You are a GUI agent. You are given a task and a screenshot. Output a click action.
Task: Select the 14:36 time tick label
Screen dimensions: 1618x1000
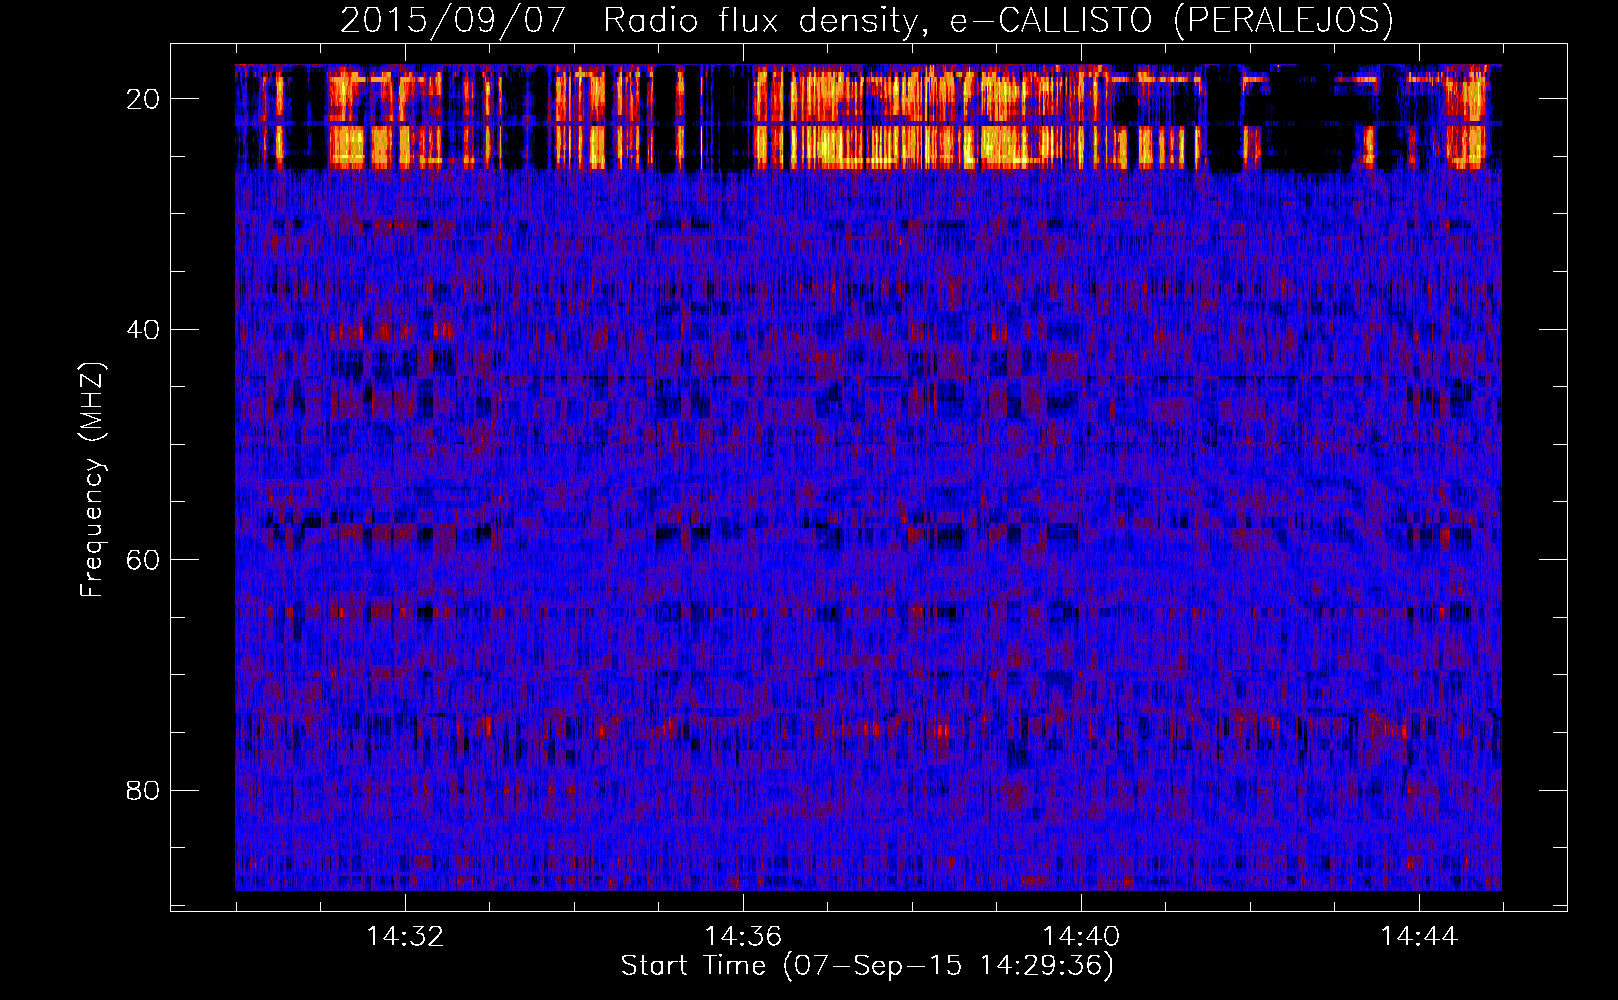pyautogui.click(x=743, y=937)
